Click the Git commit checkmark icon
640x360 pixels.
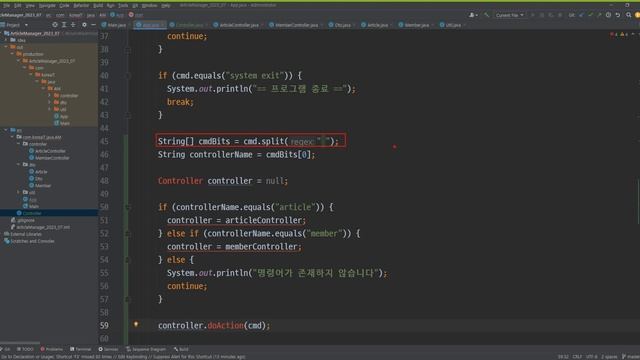[x=590, y=15]
